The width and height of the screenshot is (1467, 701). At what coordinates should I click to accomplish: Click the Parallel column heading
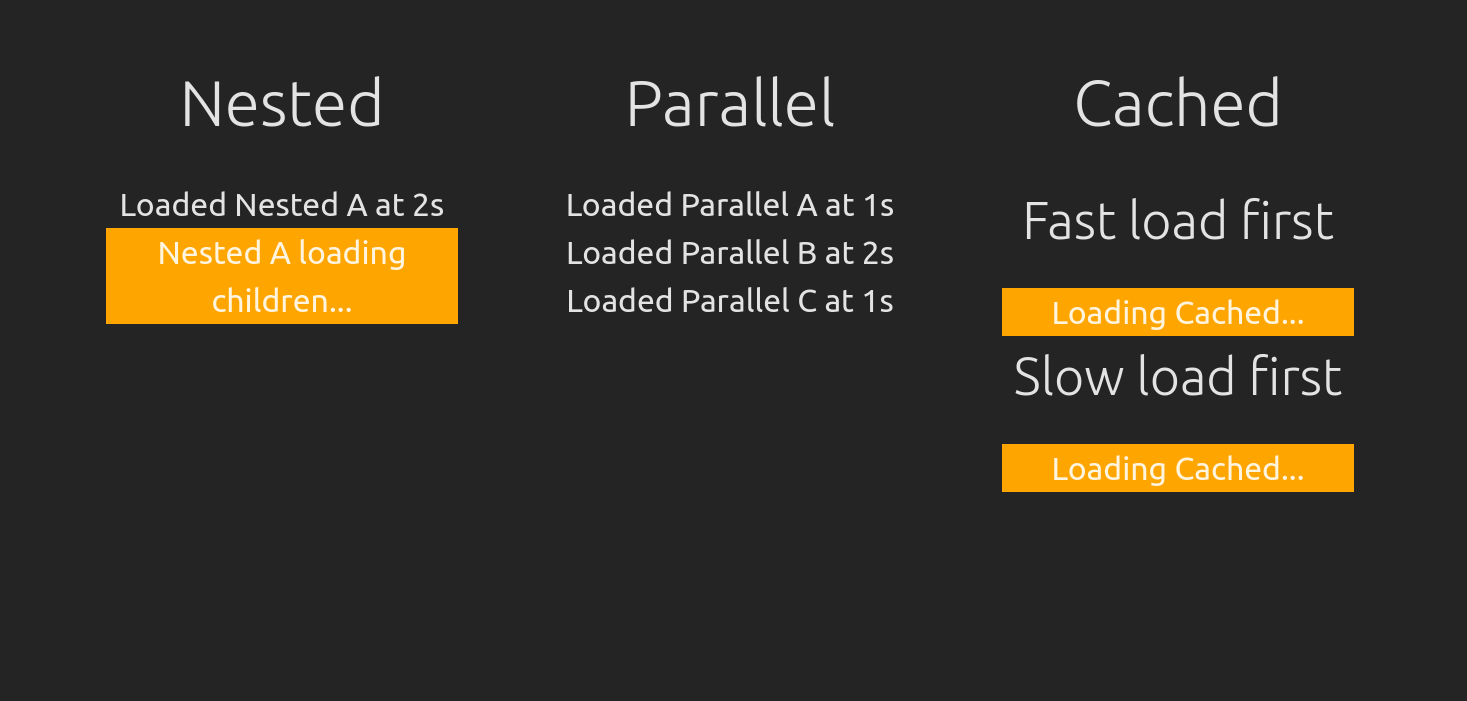tap(730, 104)
